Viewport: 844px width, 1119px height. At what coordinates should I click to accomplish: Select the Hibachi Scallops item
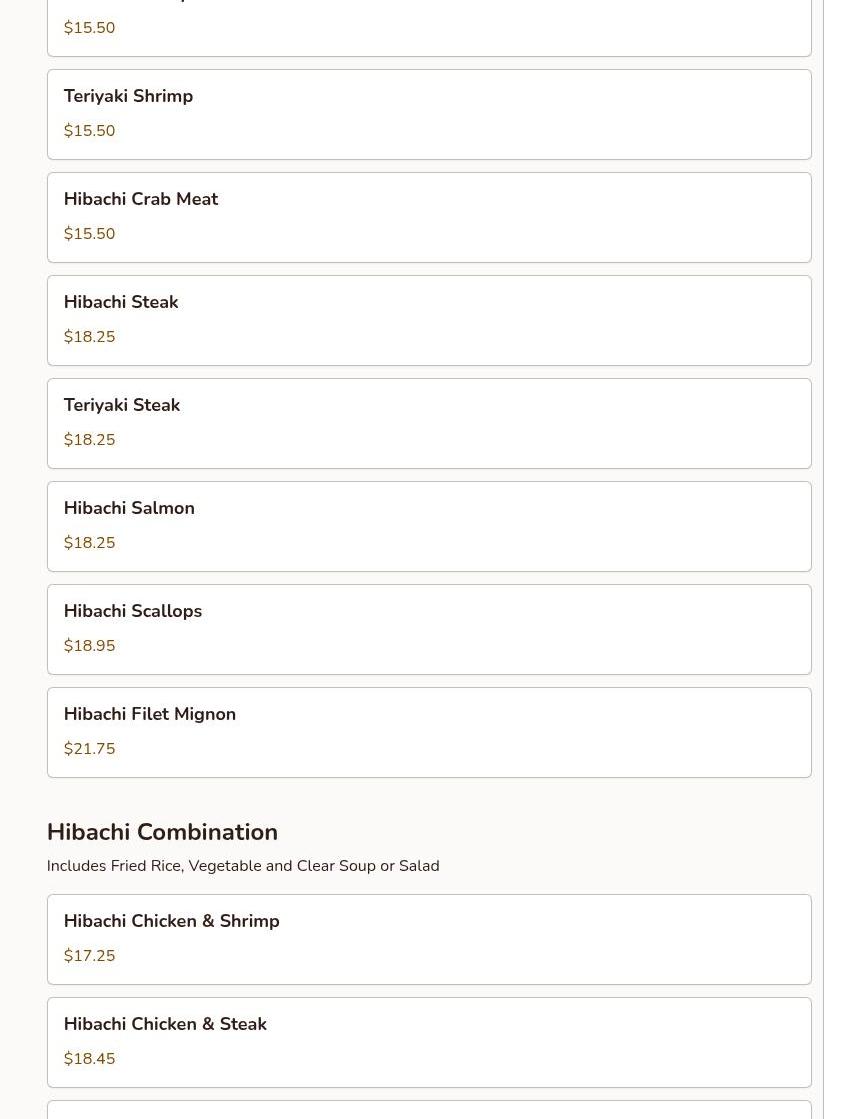tap(133, 612)
